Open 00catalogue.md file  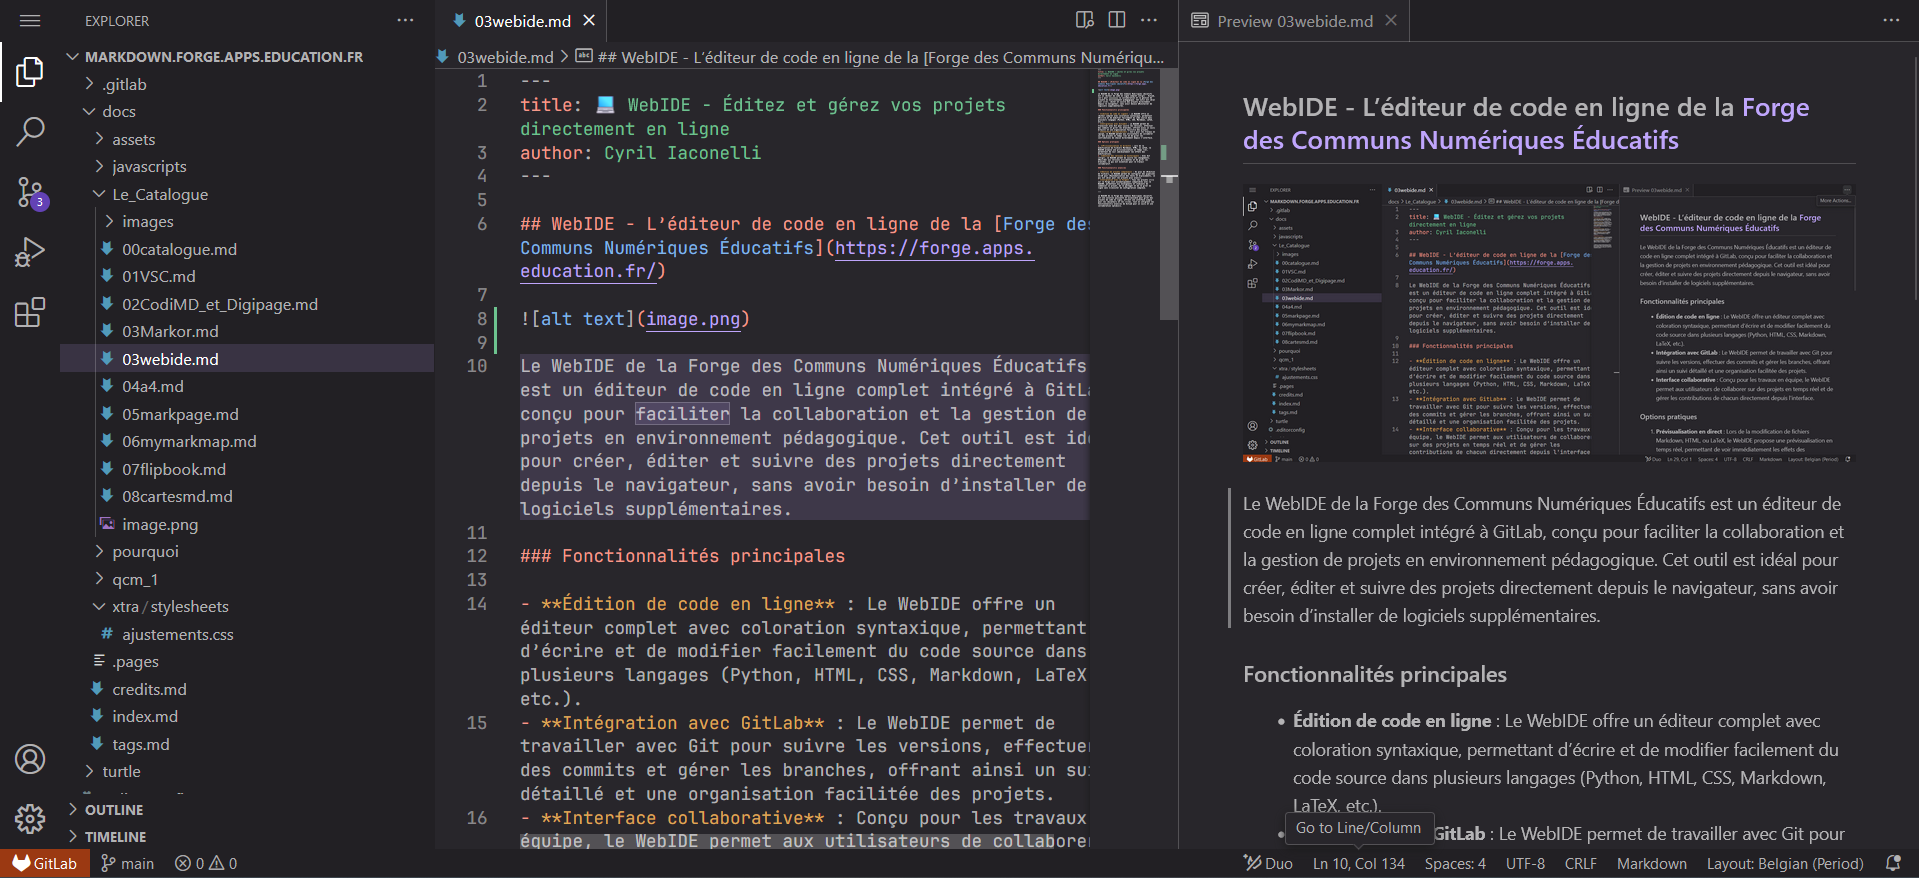point(179,249)
